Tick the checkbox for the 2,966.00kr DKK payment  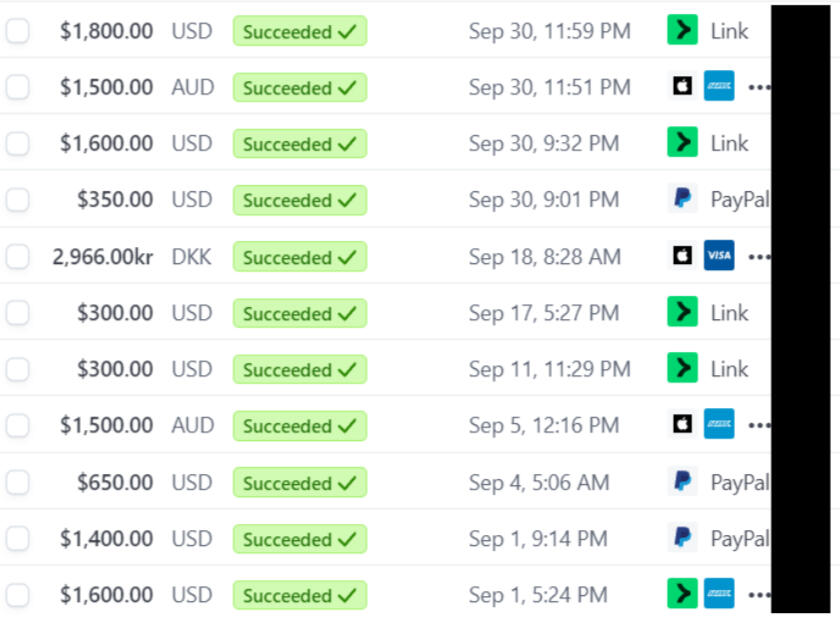[x=18, y=257]
